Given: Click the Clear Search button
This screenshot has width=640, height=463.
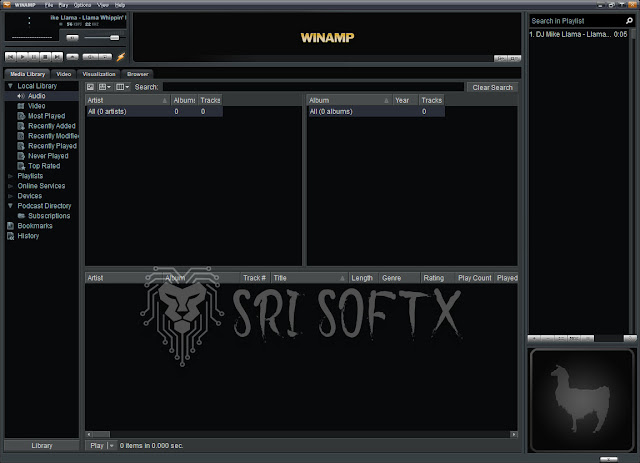Looking at the screenshot, I should tap(492, 87).
